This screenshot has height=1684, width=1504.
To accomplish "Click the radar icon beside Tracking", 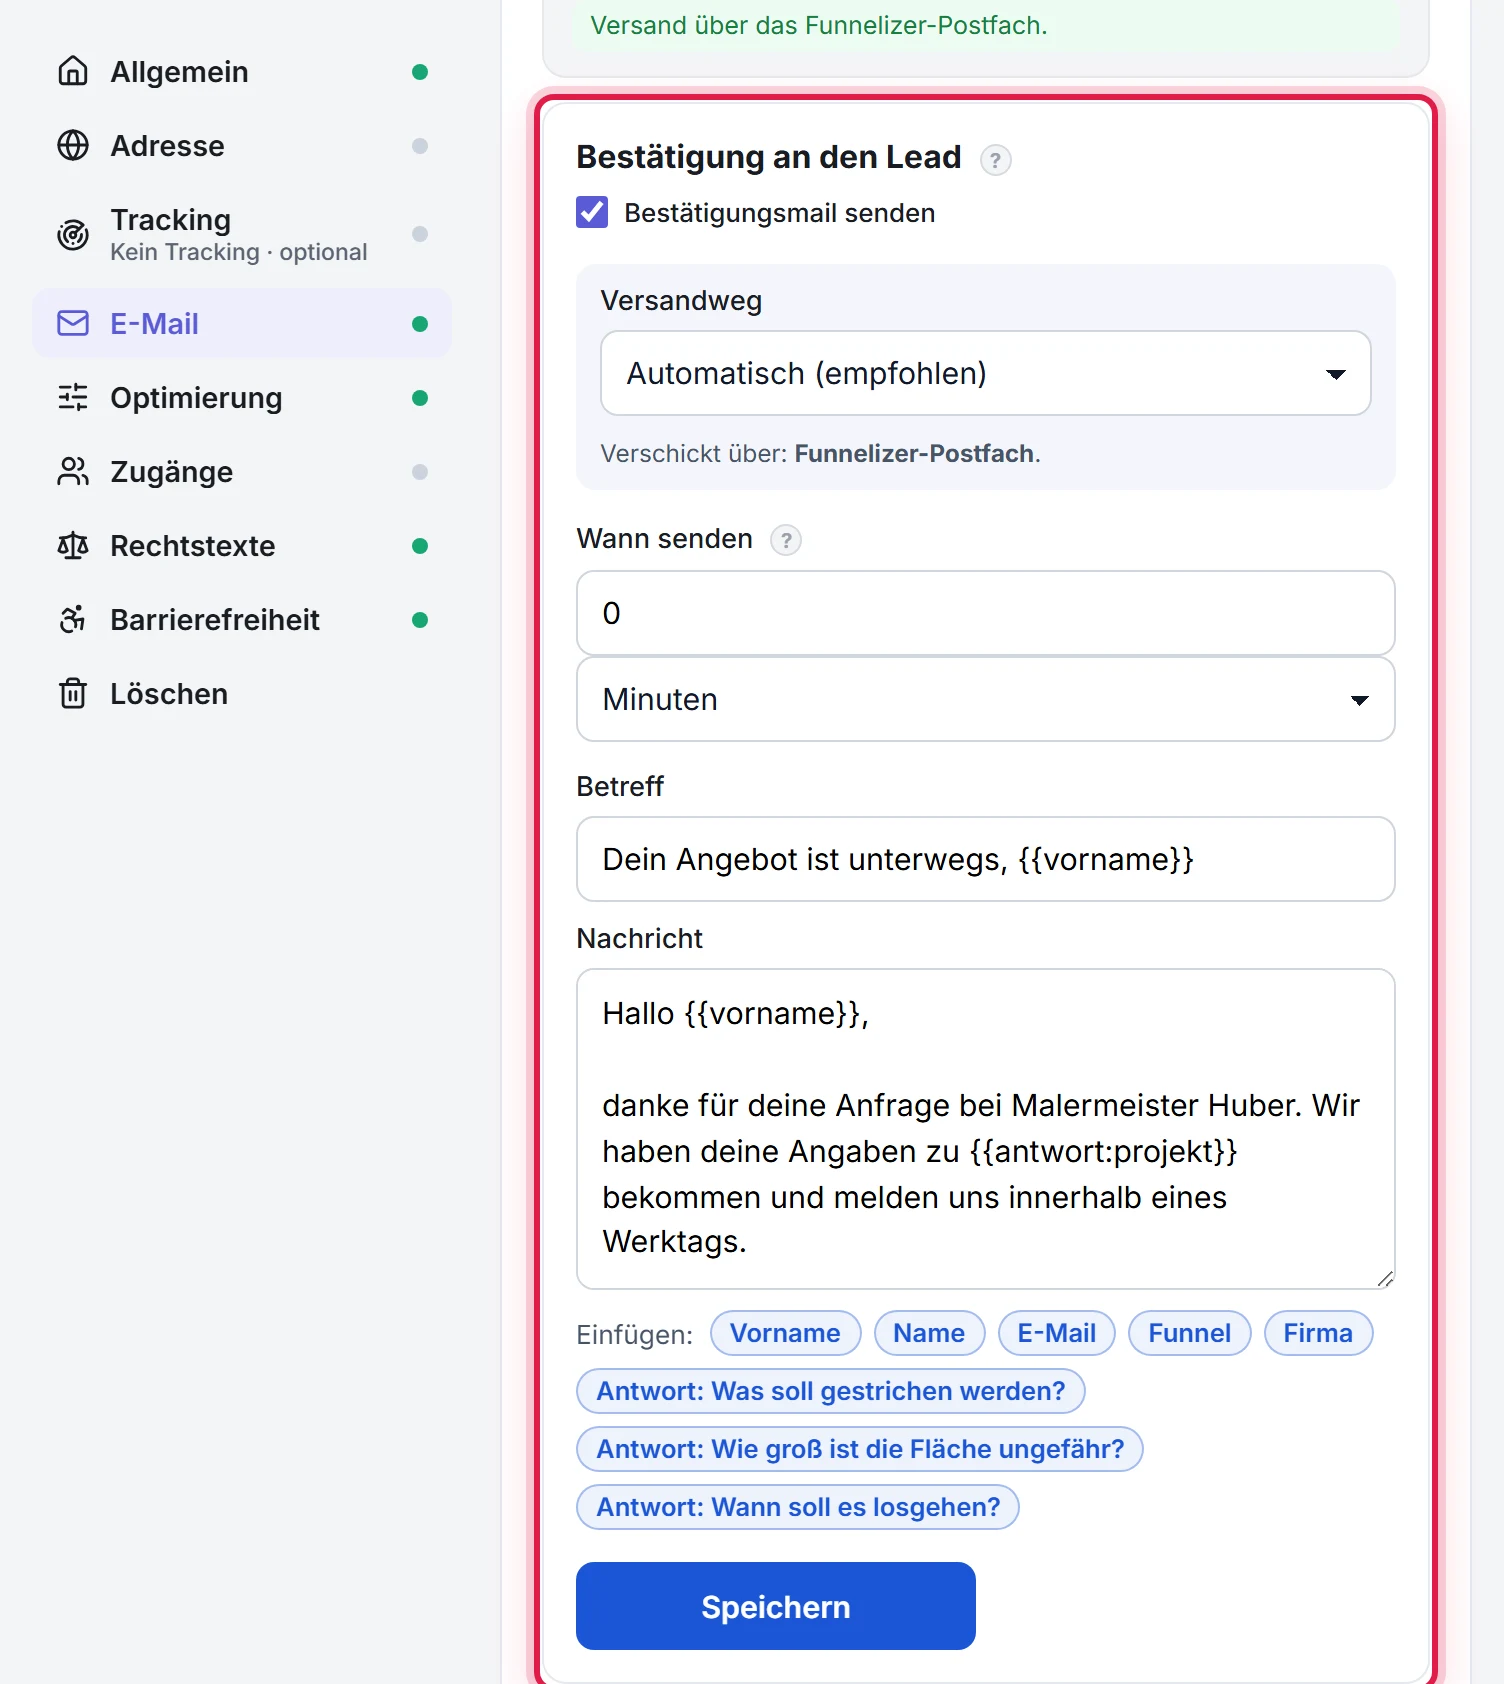I will [73, 235].
